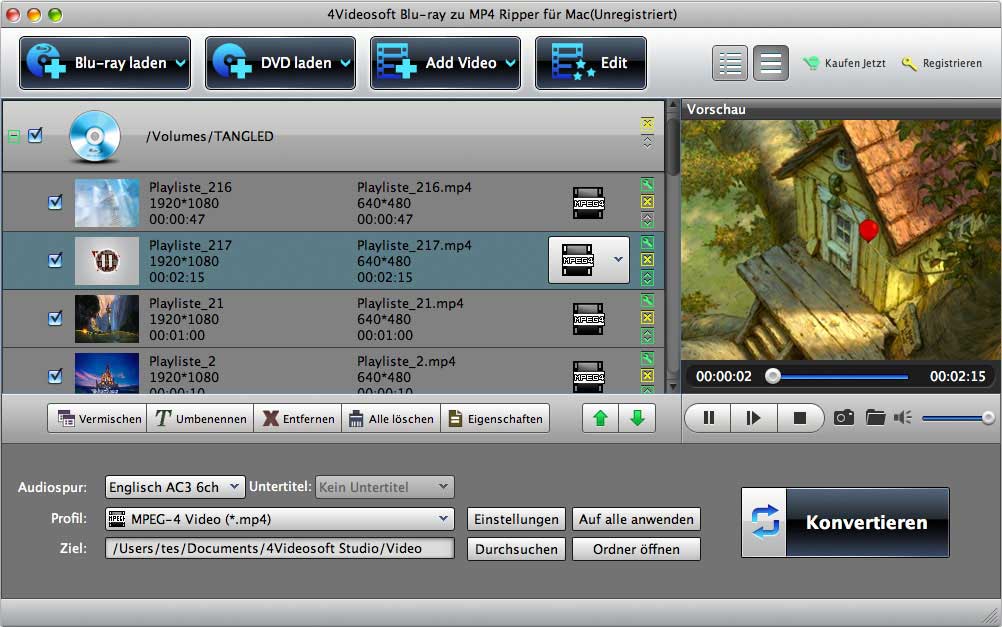Viewport: 1002px width, 627px height.
Task: Stop the preview playback
Action: 799,418
